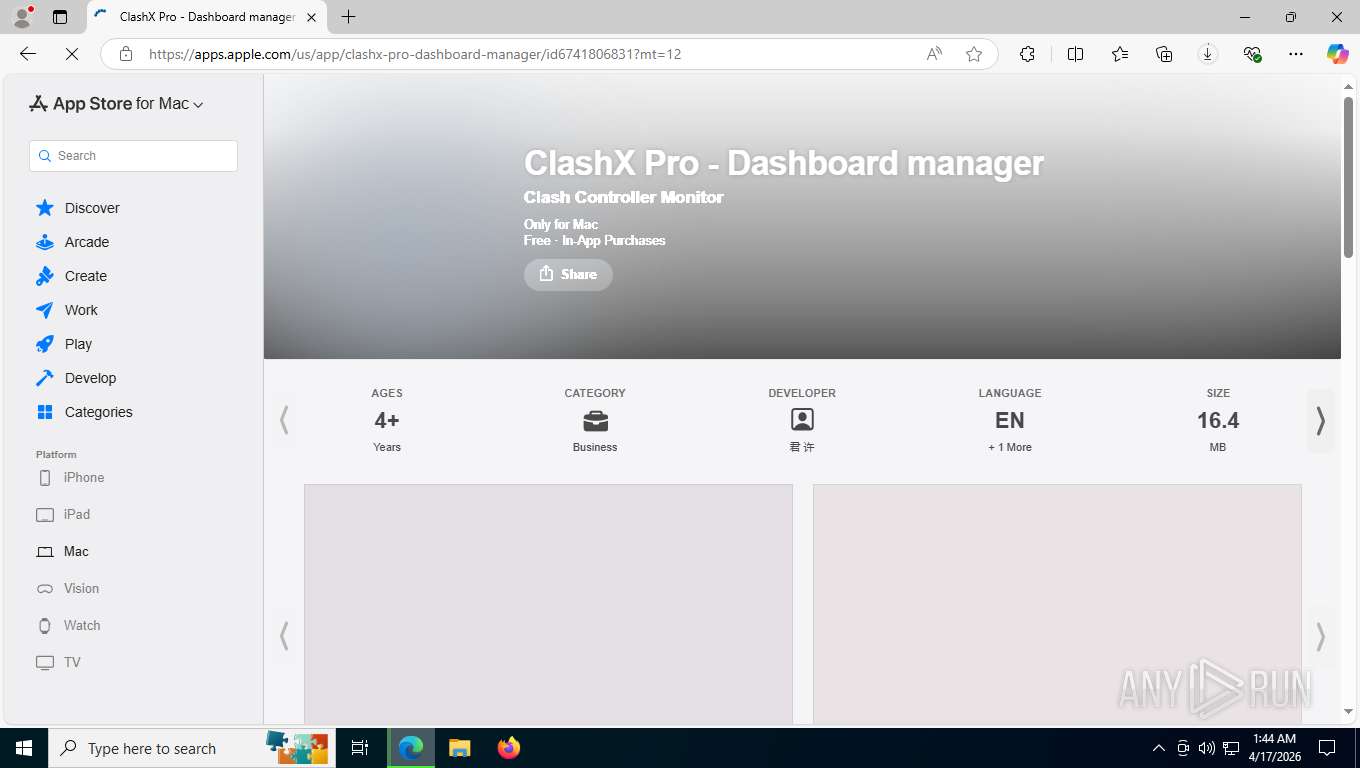This screenshot has height=768, width=1360.
Task: Click the browser back arrow
Action: tap(28, 54)
